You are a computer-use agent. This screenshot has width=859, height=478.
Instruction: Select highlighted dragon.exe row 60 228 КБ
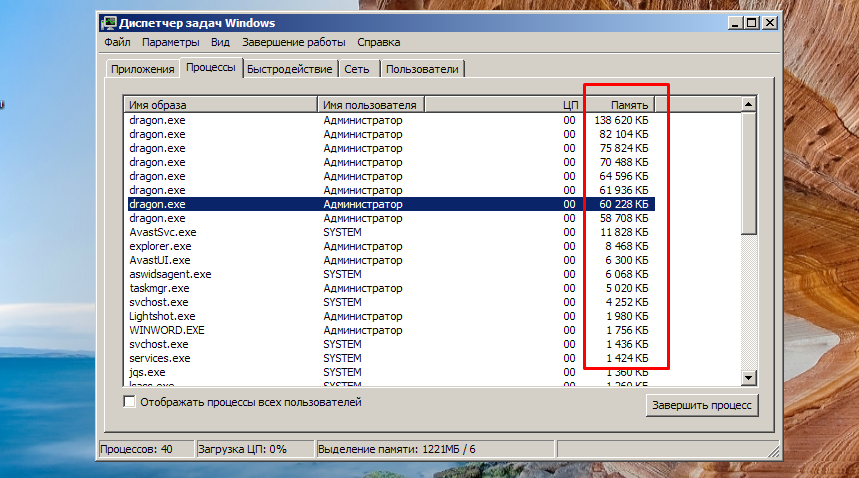click(391, 204)
